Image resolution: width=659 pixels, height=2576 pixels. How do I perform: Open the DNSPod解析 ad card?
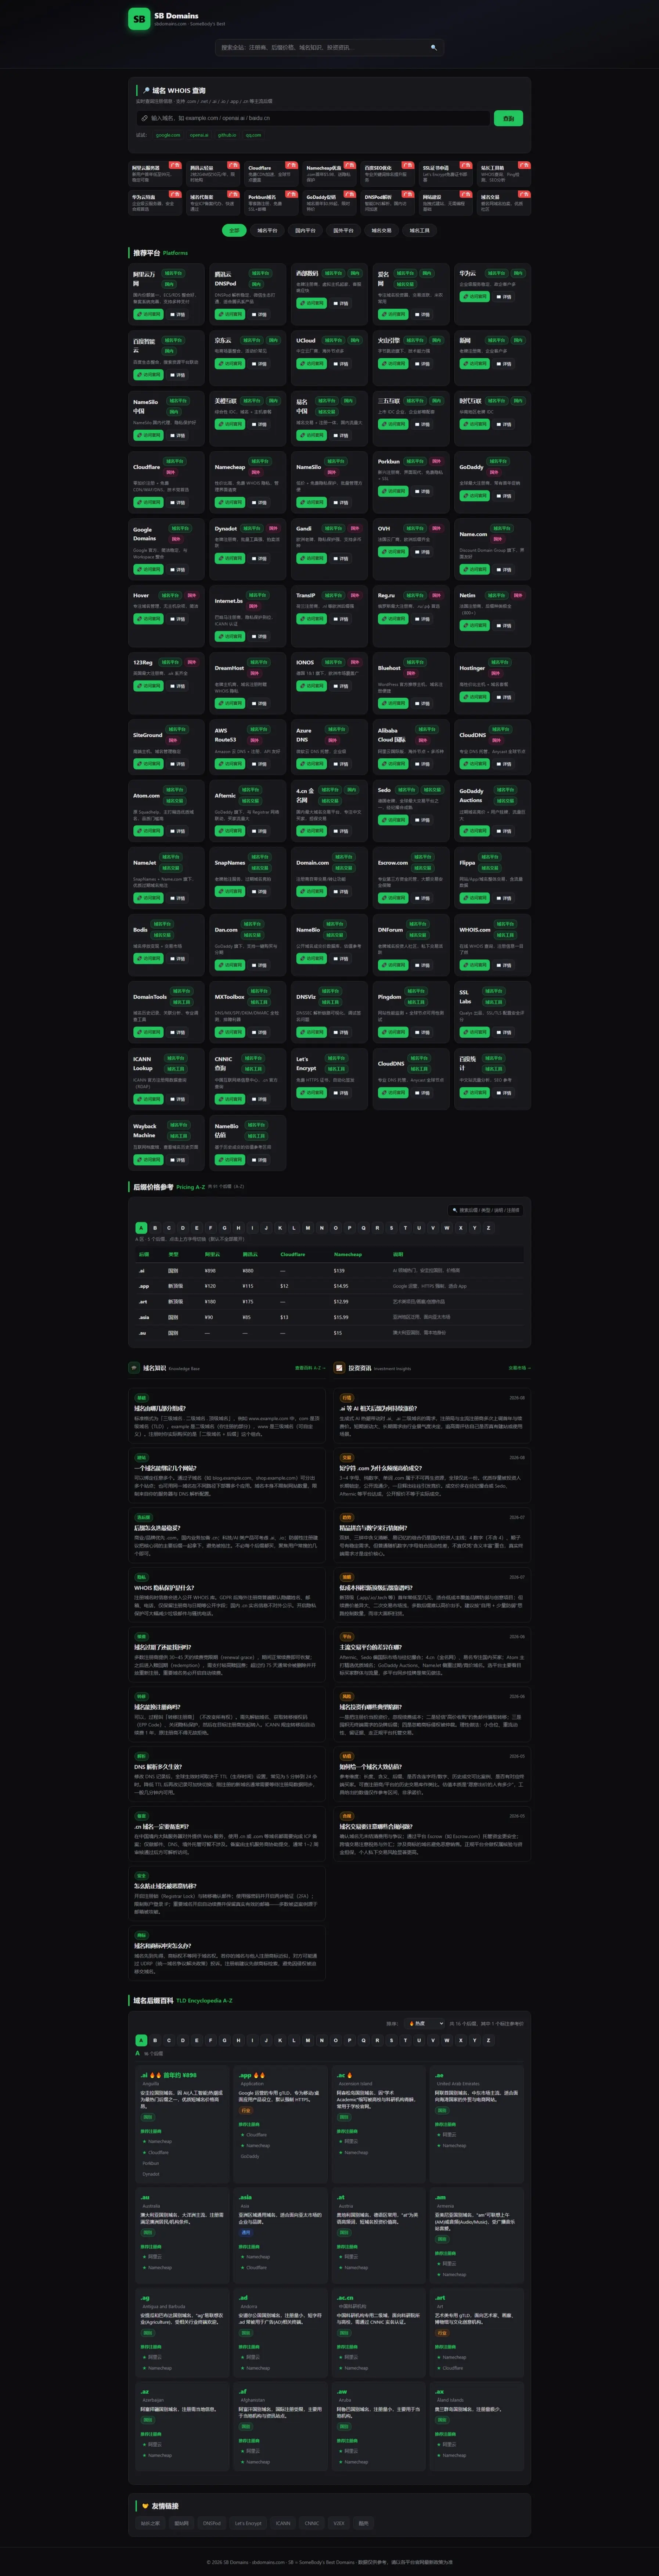(388, 203)
